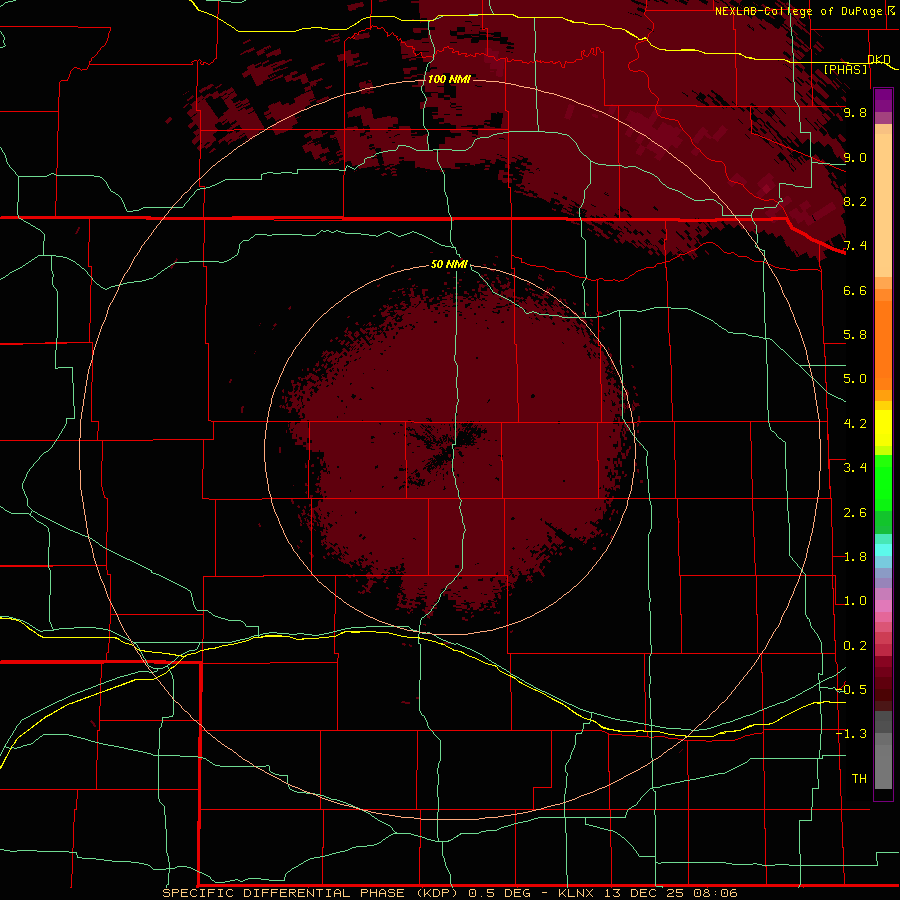Click the 9.0 value on color scale

855,157
